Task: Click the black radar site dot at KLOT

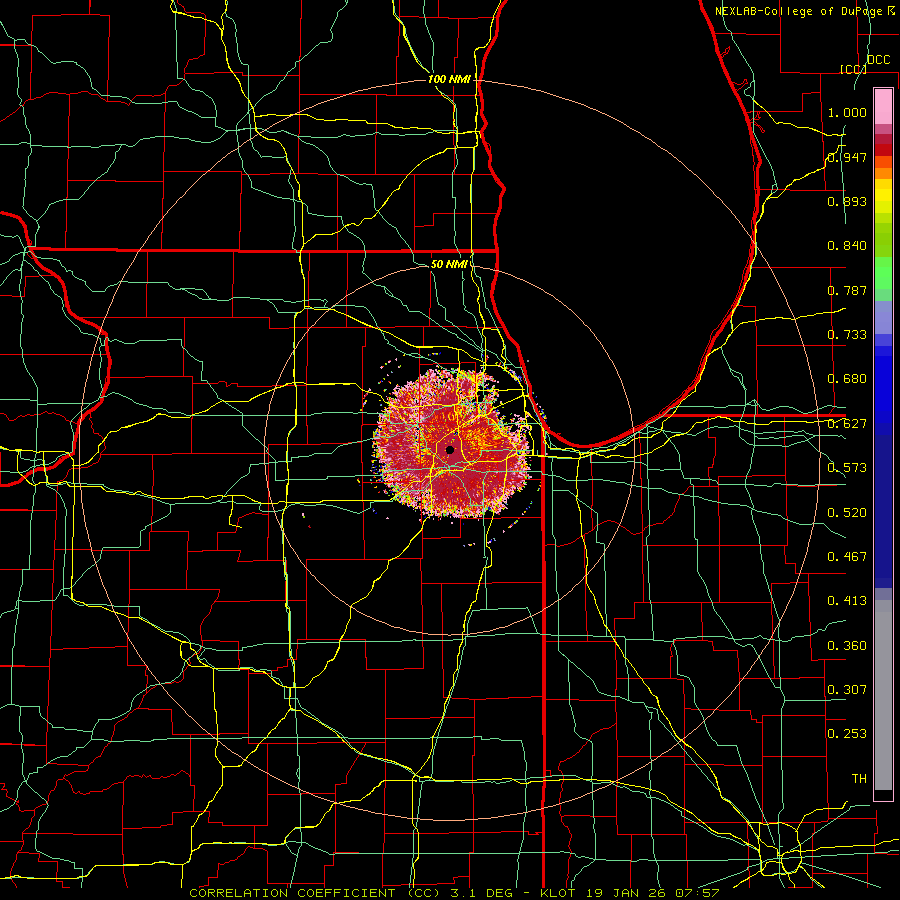Action: 450,450
